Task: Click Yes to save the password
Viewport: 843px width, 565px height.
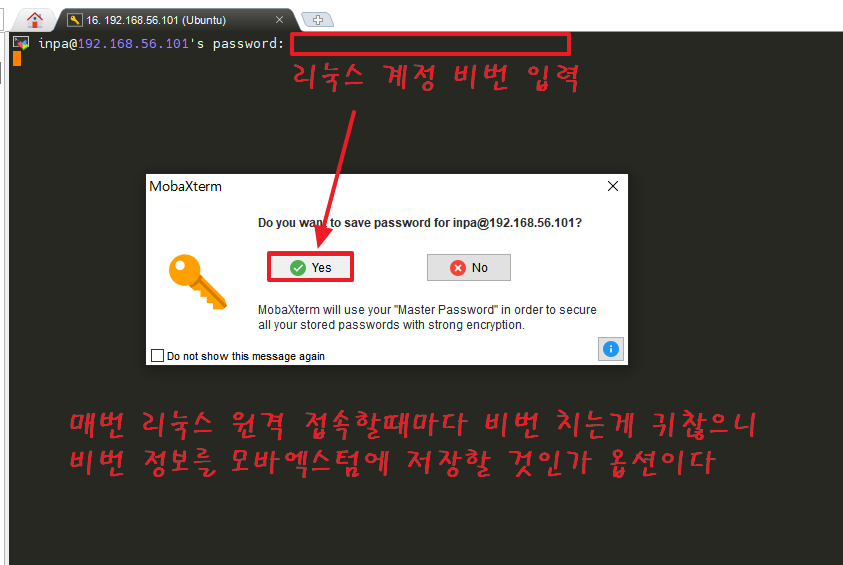Action: [310, 267]
